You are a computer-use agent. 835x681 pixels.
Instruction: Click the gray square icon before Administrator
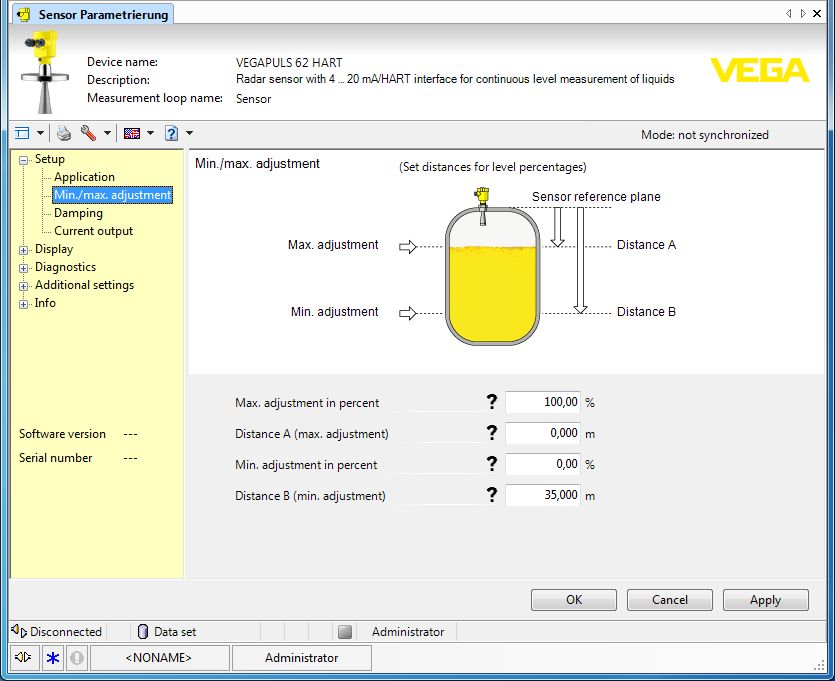click(x=345, y=631)
